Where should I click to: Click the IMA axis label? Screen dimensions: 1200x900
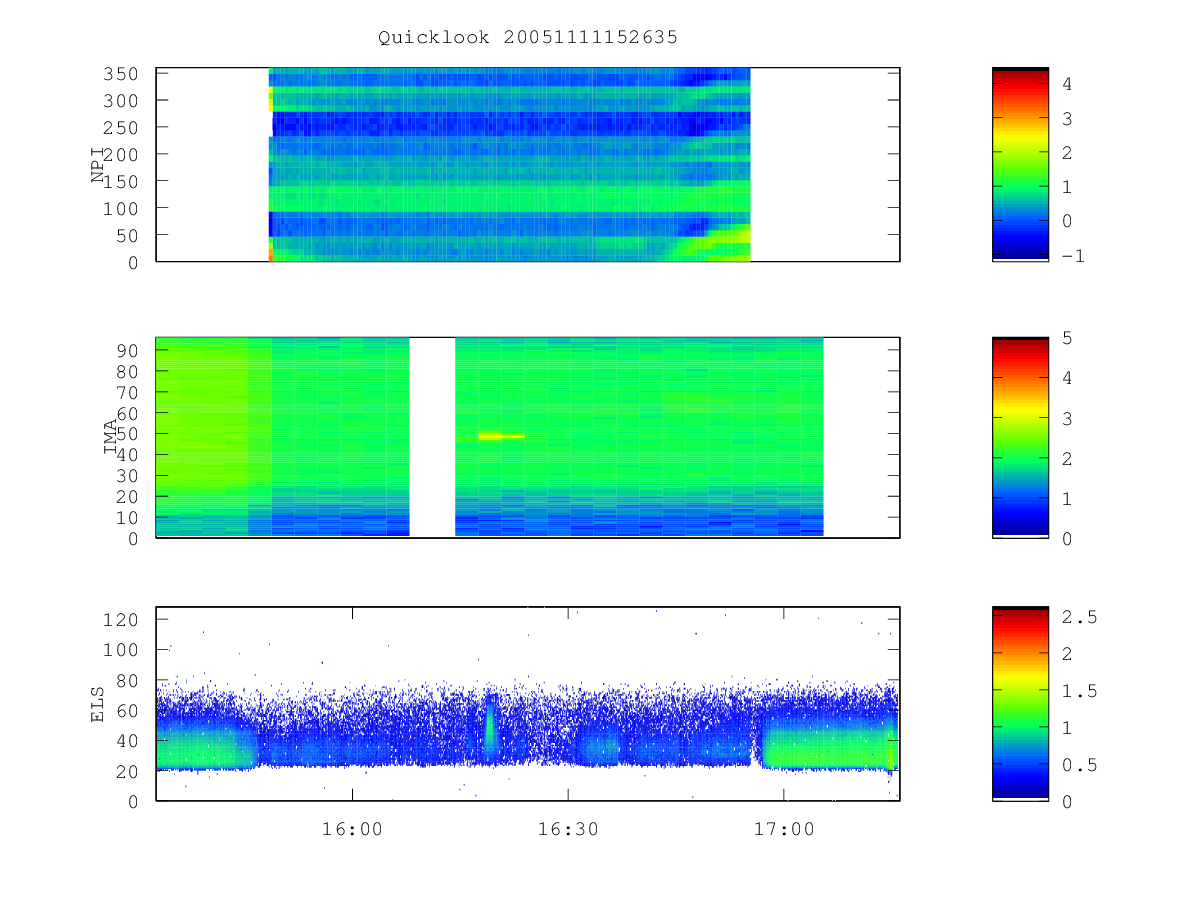111,438
